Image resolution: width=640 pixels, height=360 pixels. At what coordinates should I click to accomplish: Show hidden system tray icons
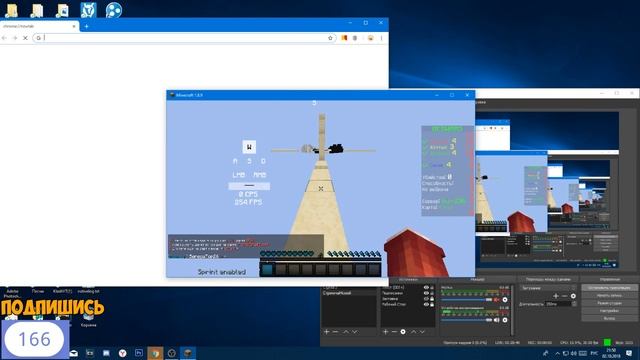557,353
